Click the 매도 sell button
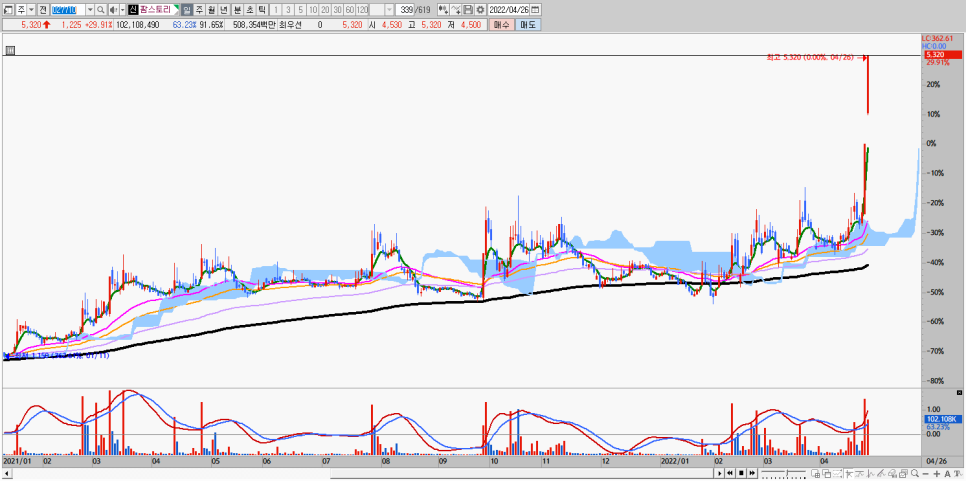This screenshot has width=966, height=481. pyautogui.click(x=527, y=25)
